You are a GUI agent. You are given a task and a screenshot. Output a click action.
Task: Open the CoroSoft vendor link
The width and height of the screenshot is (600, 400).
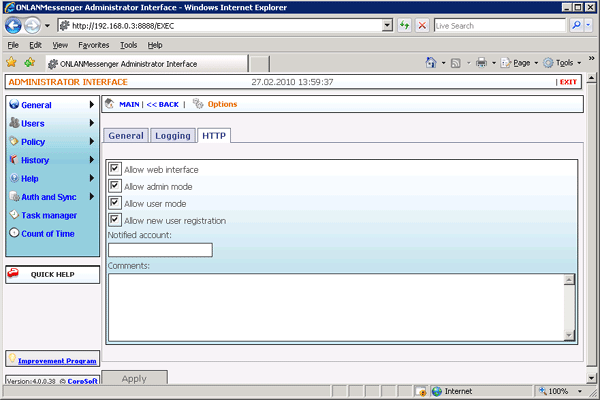[x=82, y=381]
